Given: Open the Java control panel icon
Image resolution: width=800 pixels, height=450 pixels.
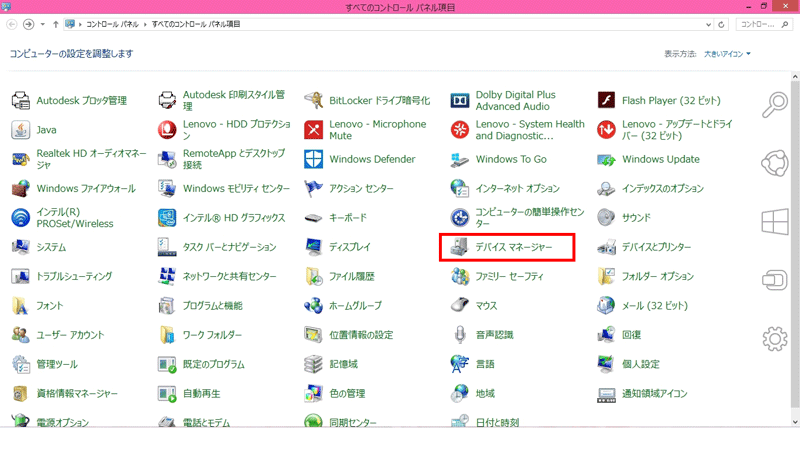Looking at the screenshot, I should (20, 130).
